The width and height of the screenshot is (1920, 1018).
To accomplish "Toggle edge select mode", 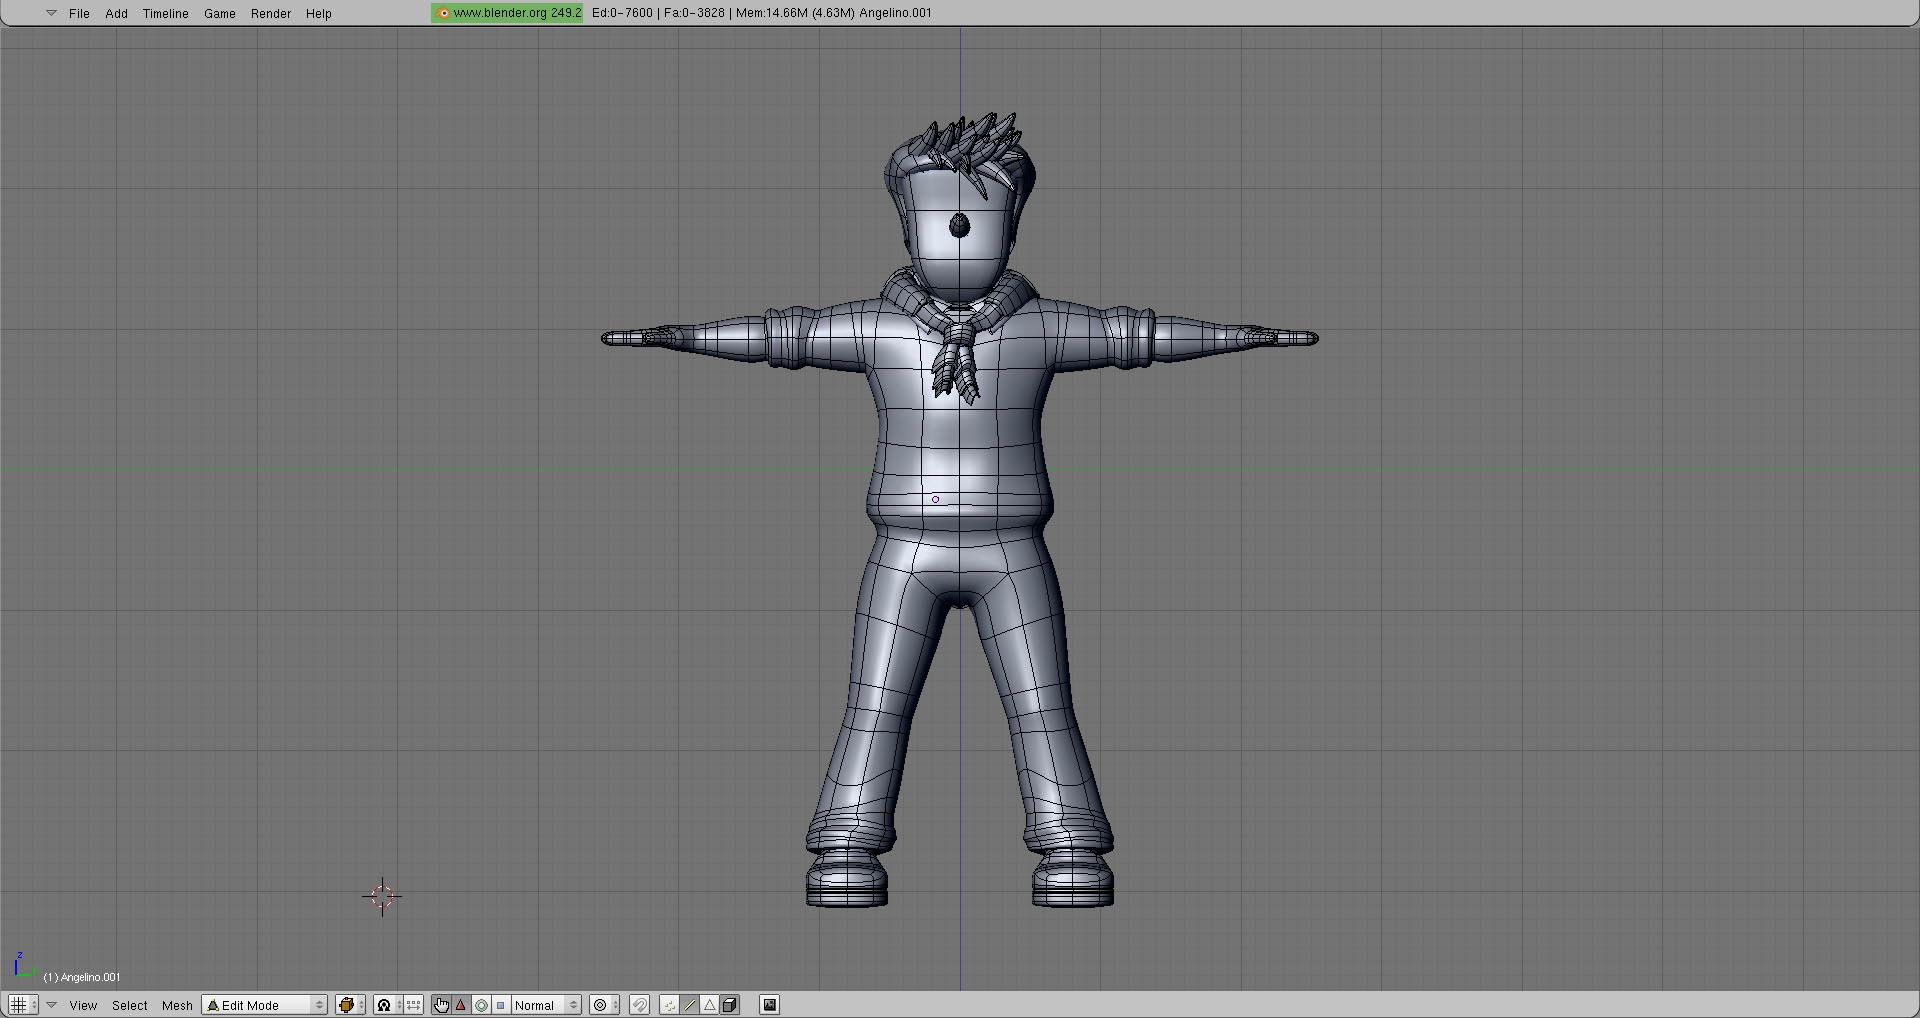I will [x=690, y=1005].
